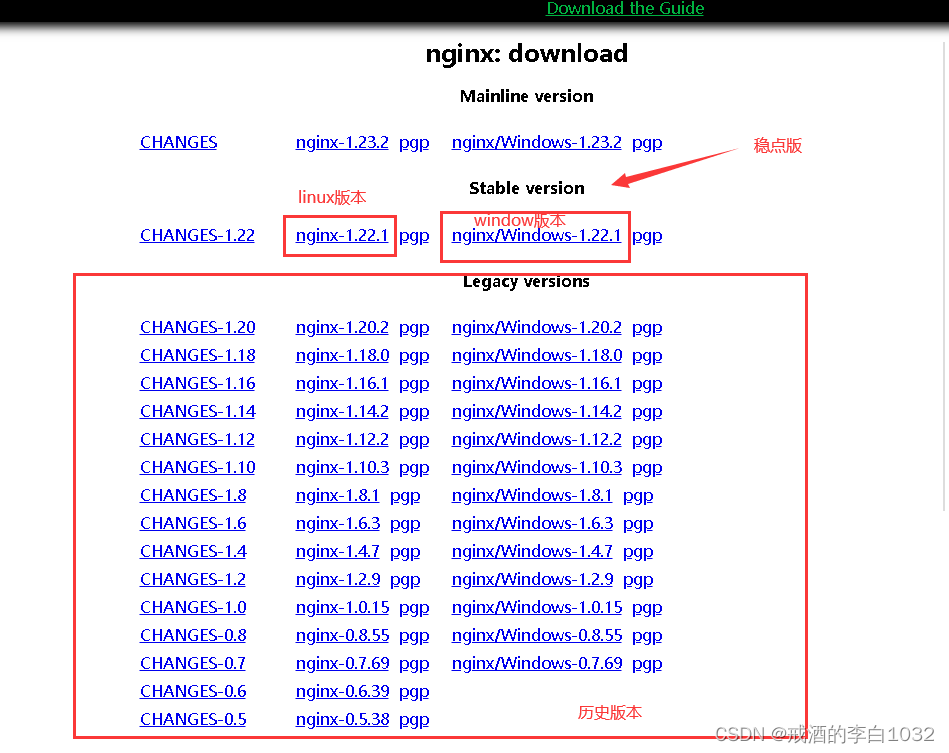This screenshot has height=753, width=949.
Task: Open the Download the Guide link
Action: [x=625, y=8]
